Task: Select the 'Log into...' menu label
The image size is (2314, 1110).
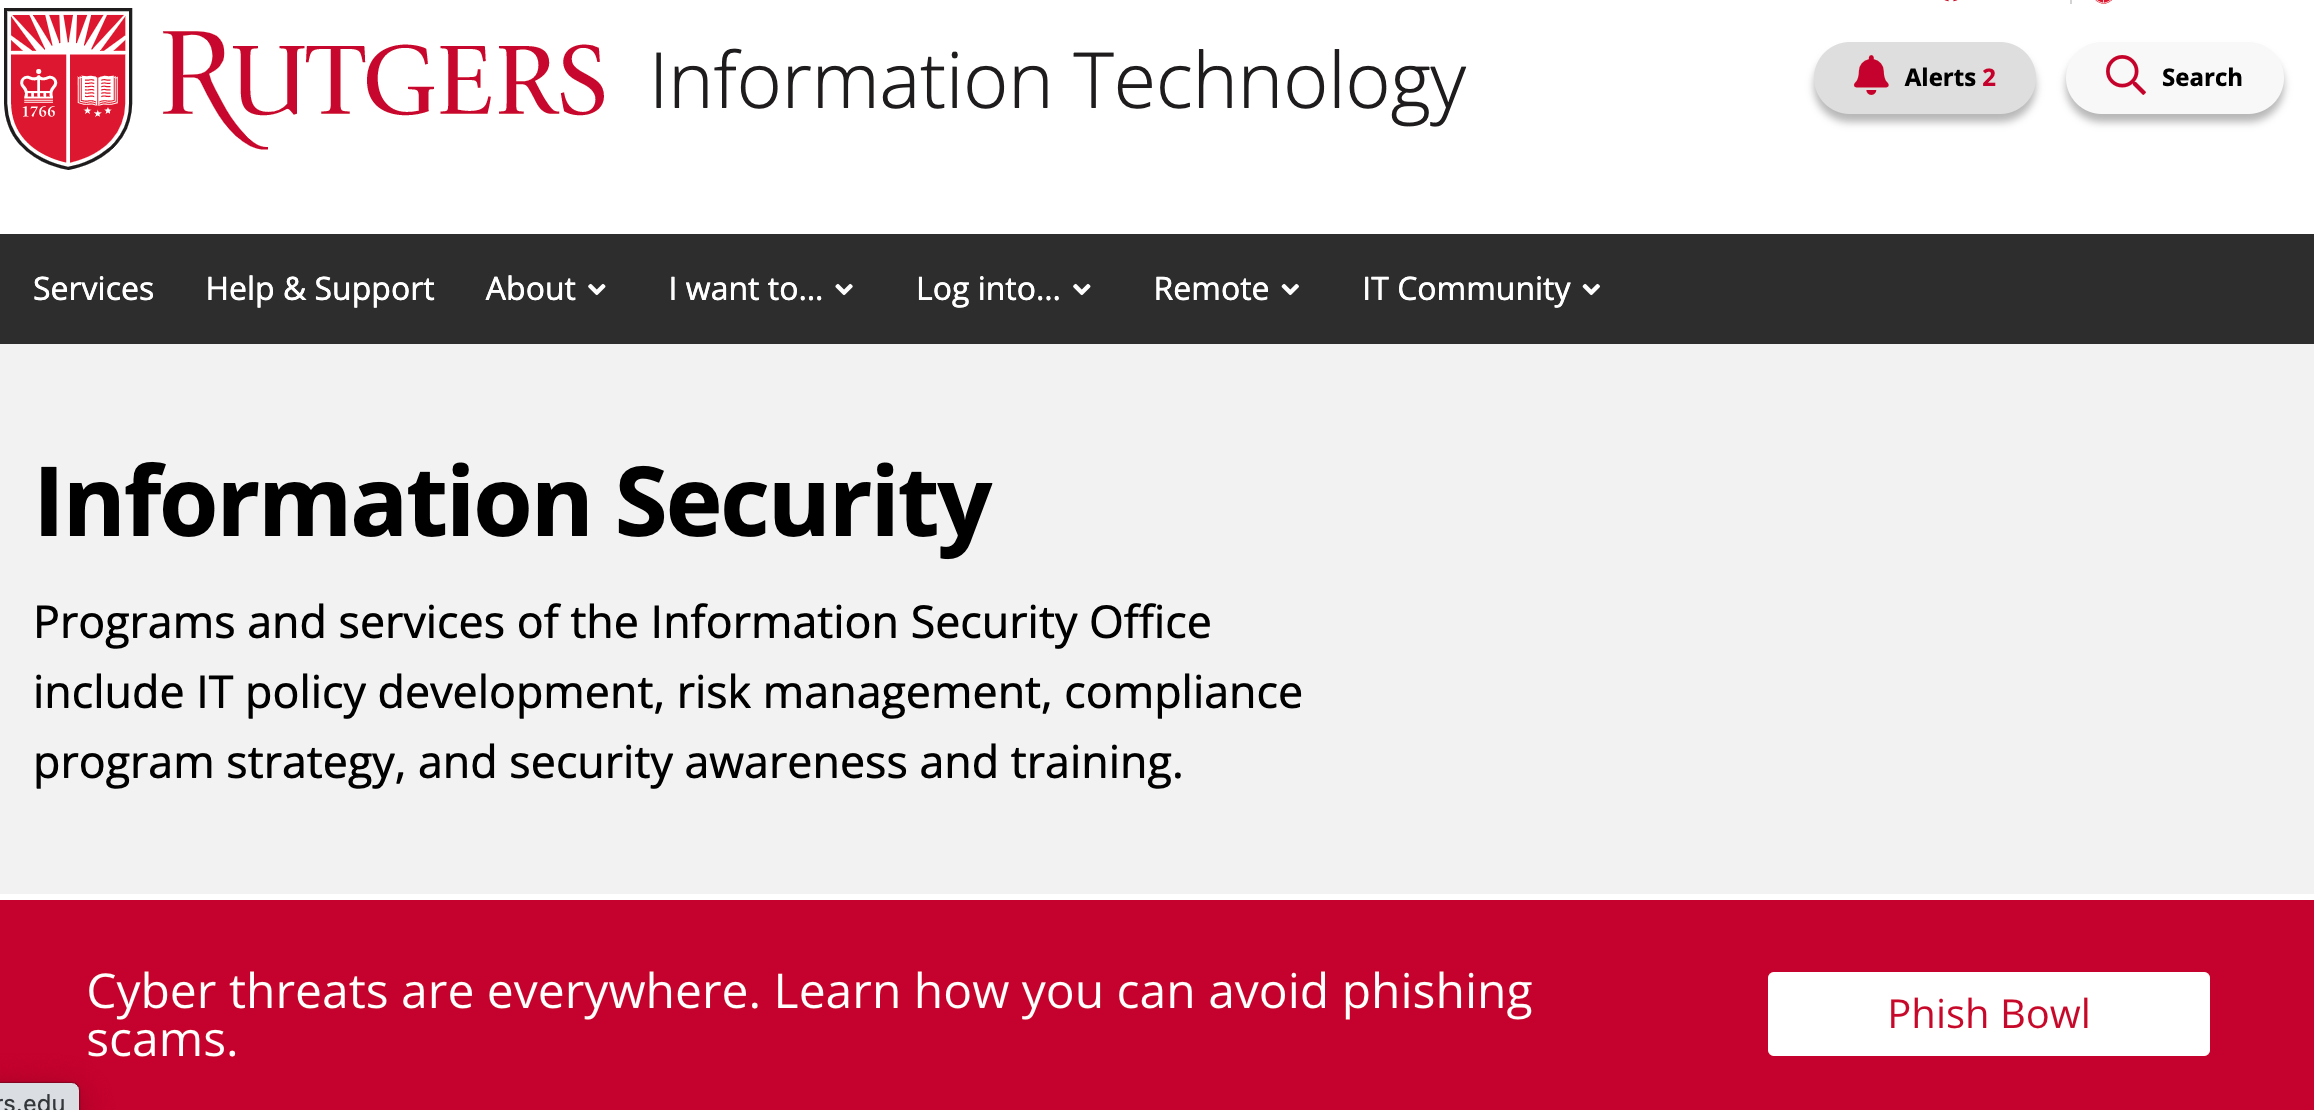Action: pyautogui.click(x=988, y=289)
